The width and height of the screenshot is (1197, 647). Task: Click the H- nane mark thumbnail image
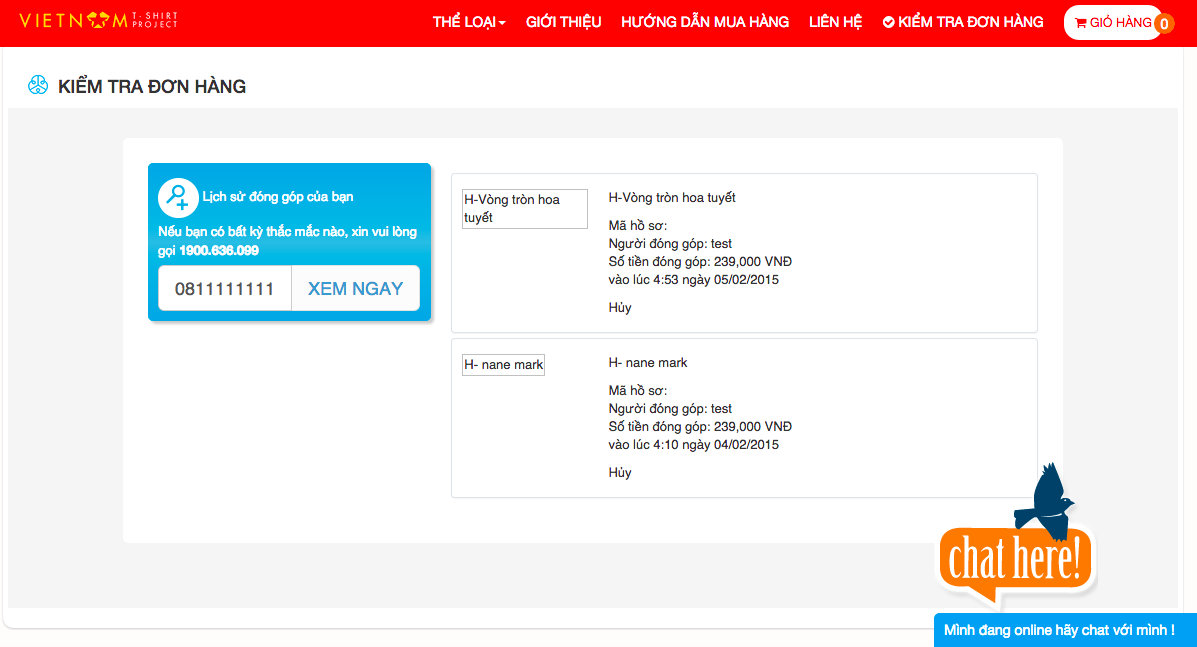click(503, 365)
